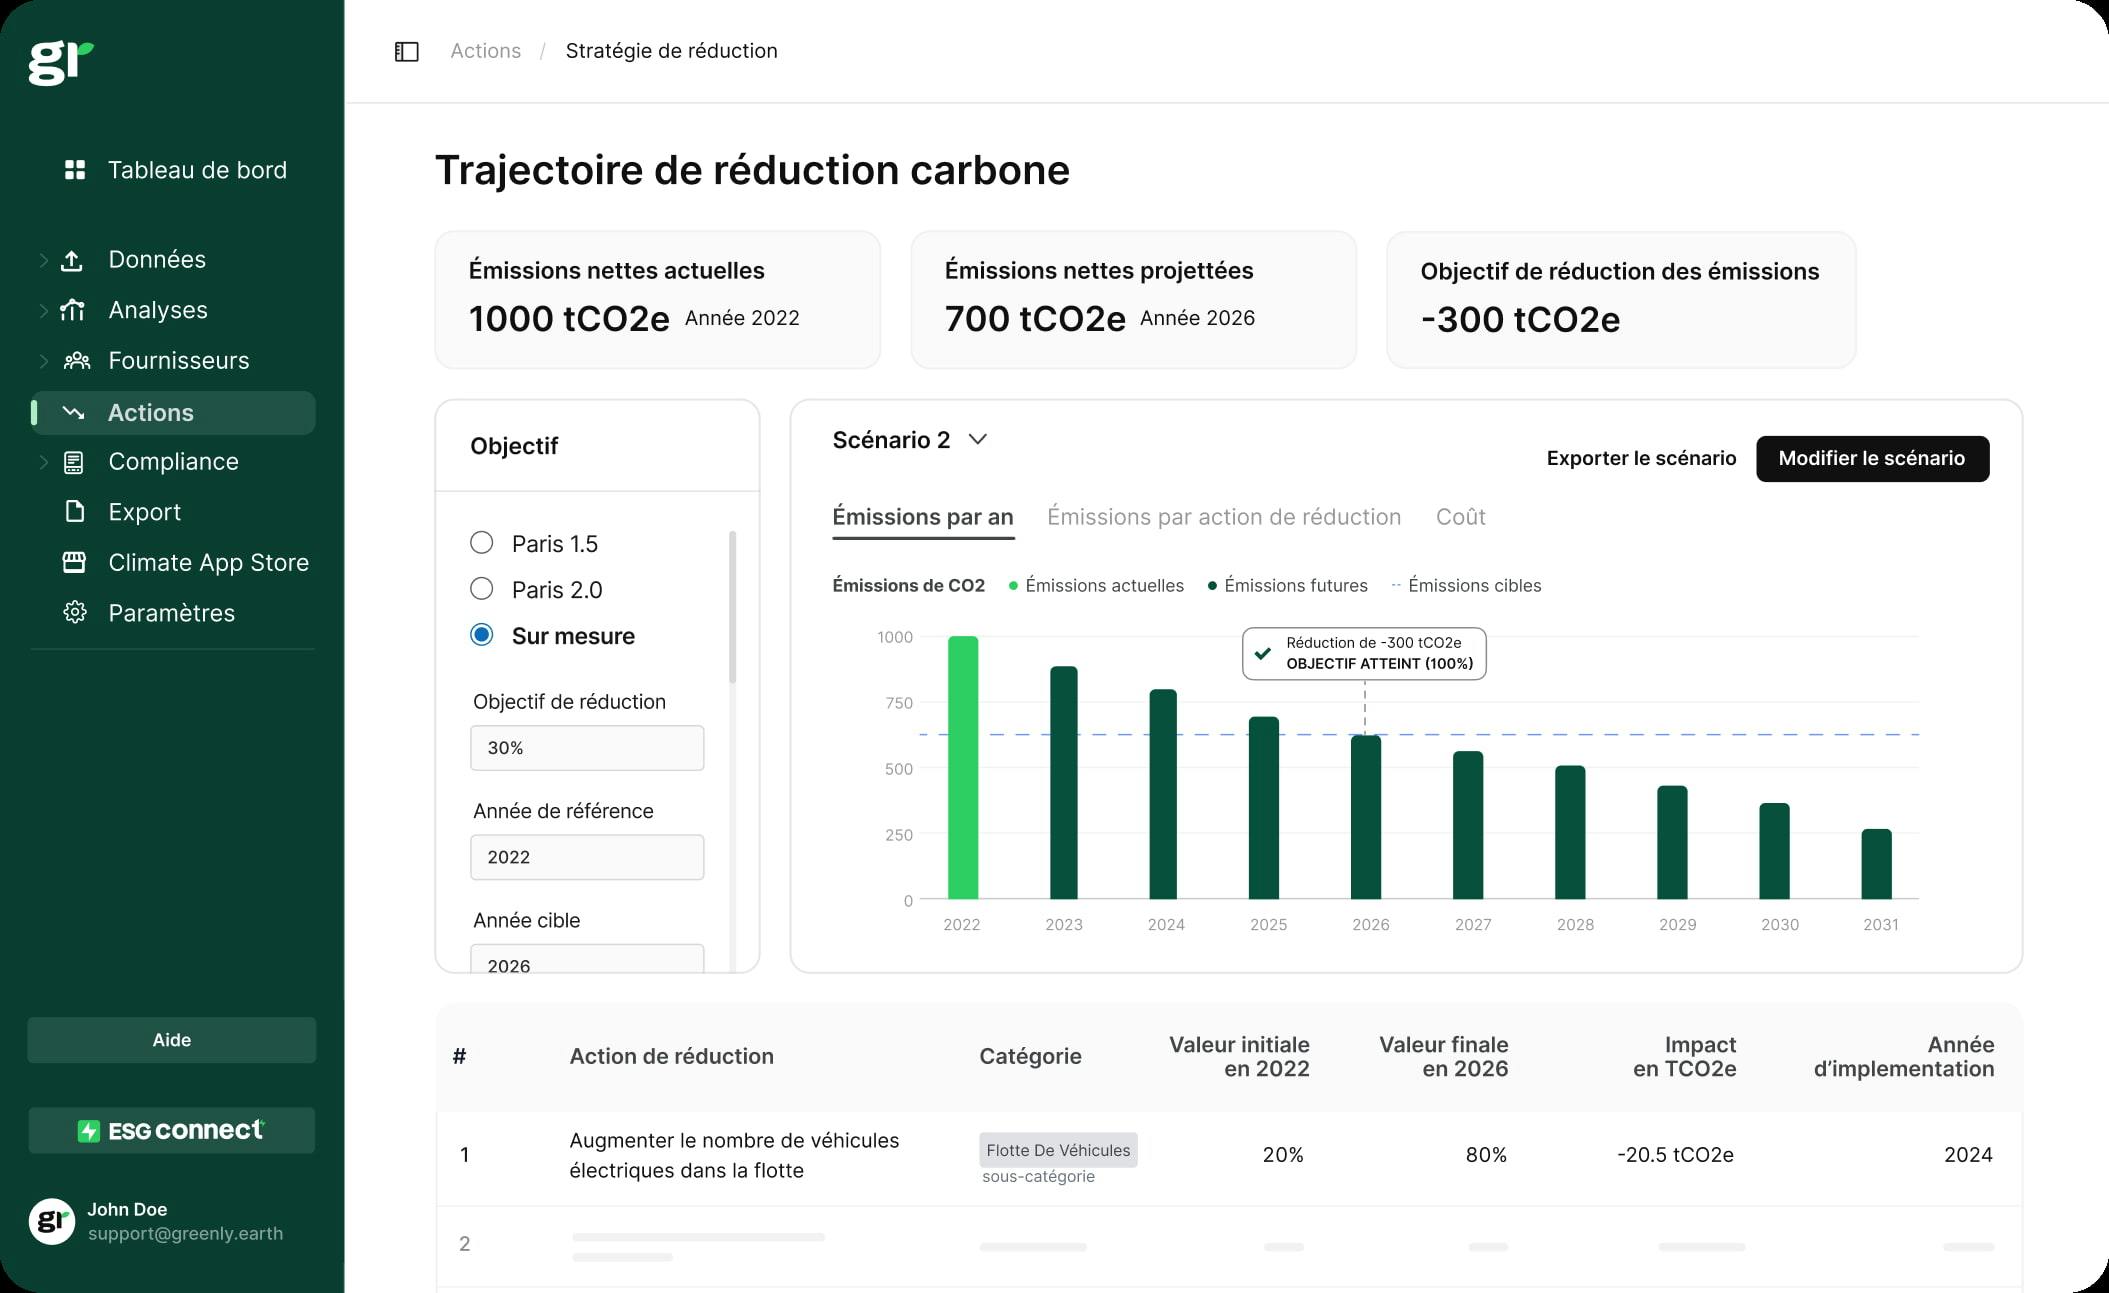
Task: Click the Tableau de bord icon
Action: click(x=74, y=169)
